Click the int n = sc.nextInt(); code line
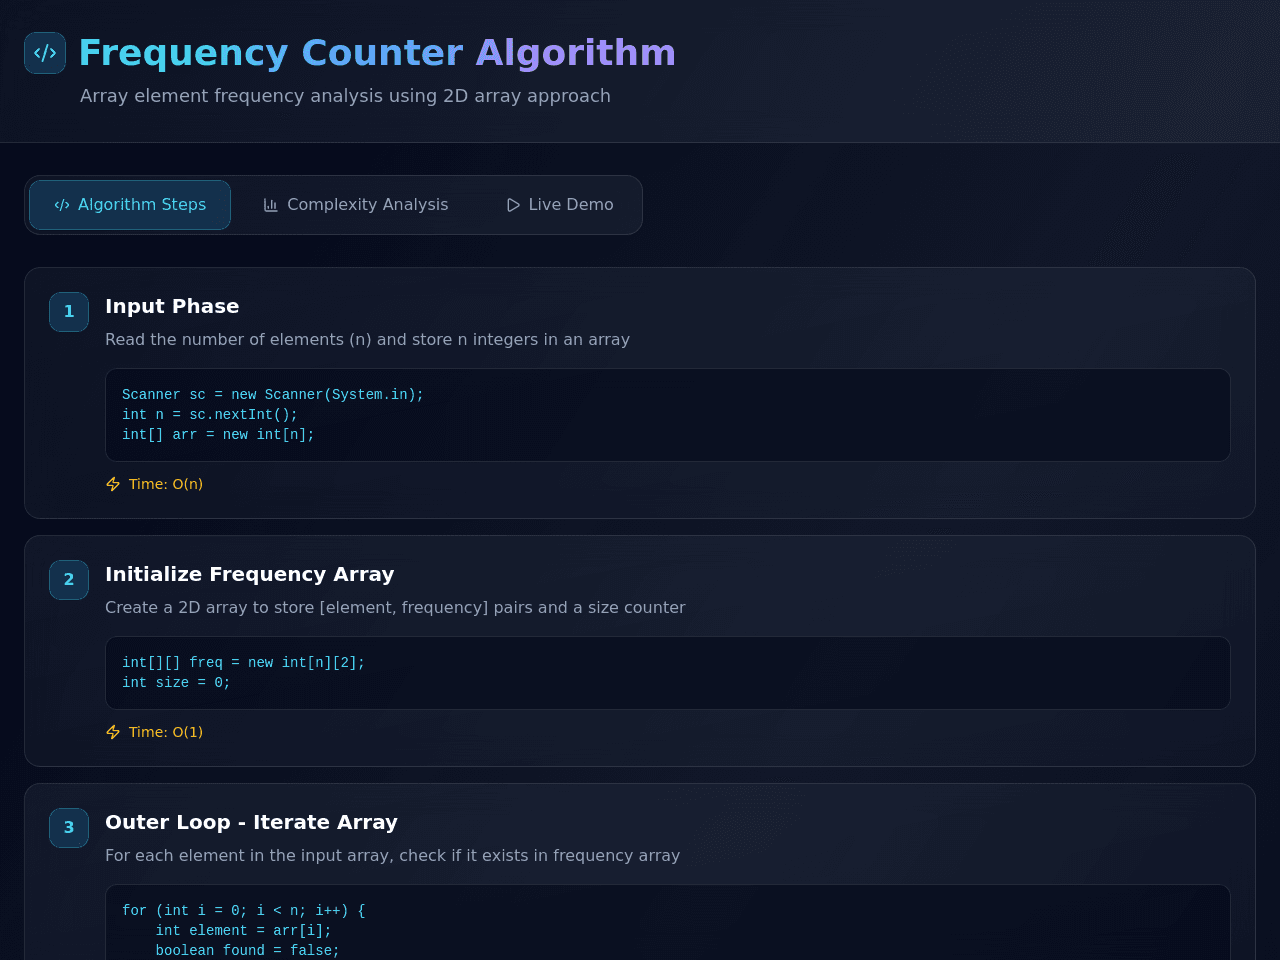1280x960 pixels. (210, 415)
